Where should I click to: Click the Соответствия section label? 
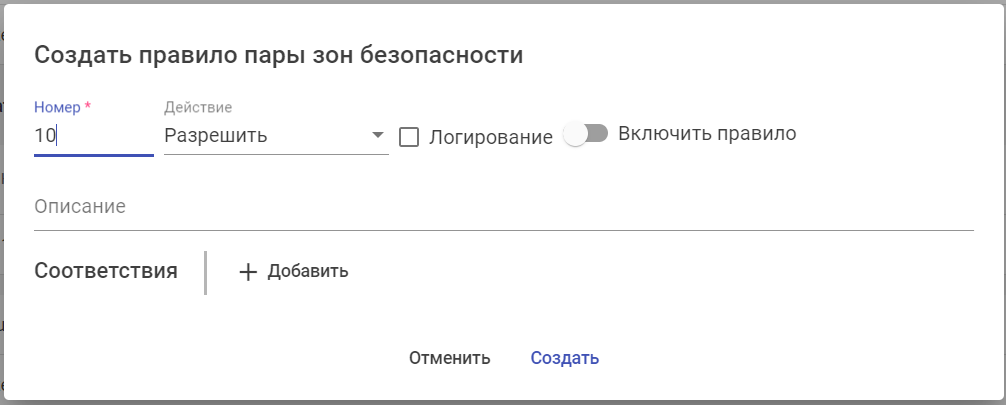[x=106, y=271]
